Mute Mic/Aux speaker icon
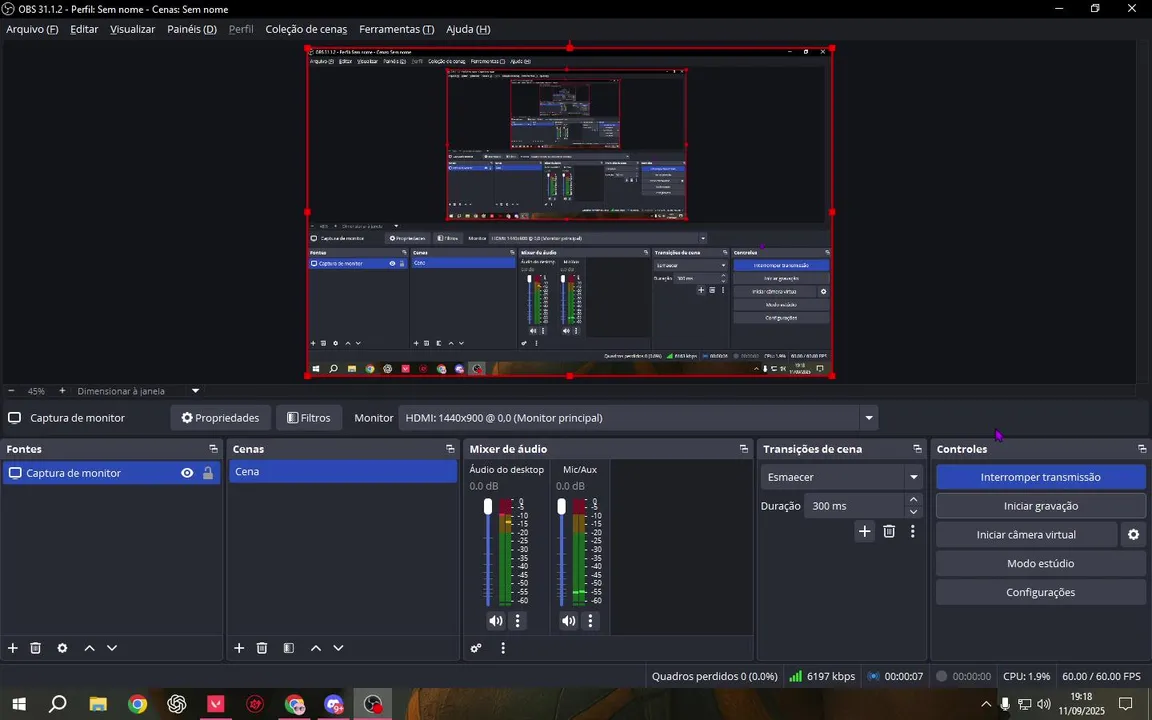Viewport: 1152px width, 720px height. [x=569, y=621]
